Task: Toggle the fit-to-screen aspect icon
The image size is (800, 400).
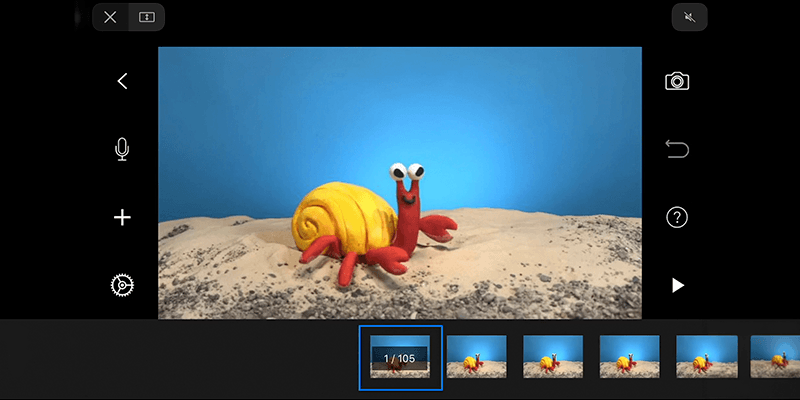Action: [146, 17]
